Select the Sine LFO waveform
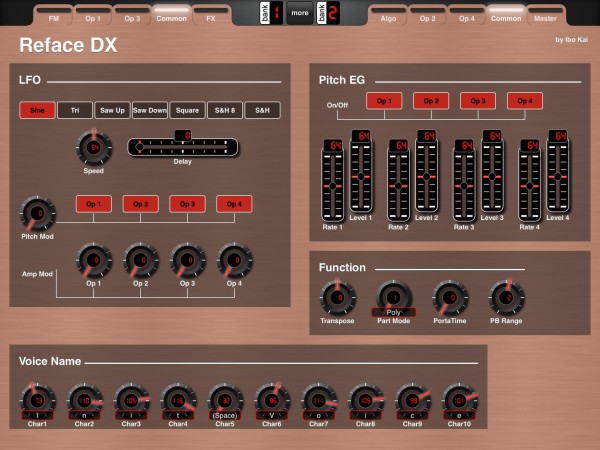Screen dimensions: 600x450 [x=37, y=110]
